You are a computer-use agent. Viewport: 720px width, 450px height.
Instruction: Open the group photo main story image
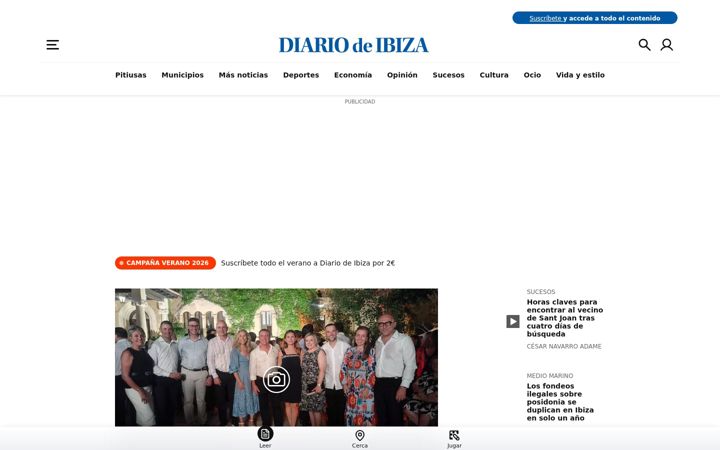click(x=276, y=357)
